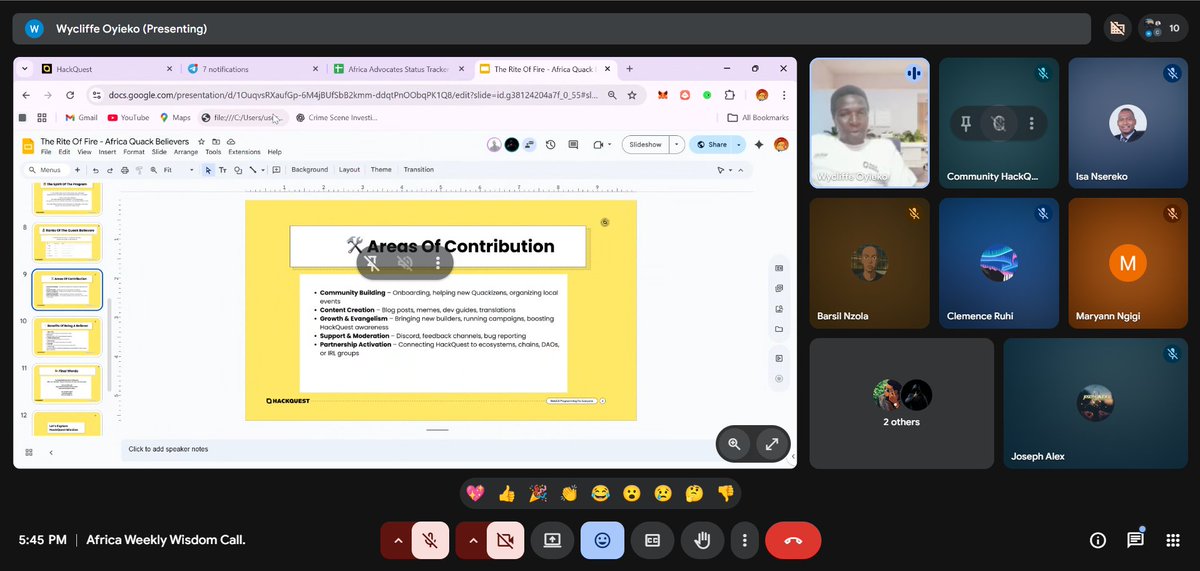The image size is (1200, 571).
Task: Open the in-call chat panel
Action: point(1135,540)
